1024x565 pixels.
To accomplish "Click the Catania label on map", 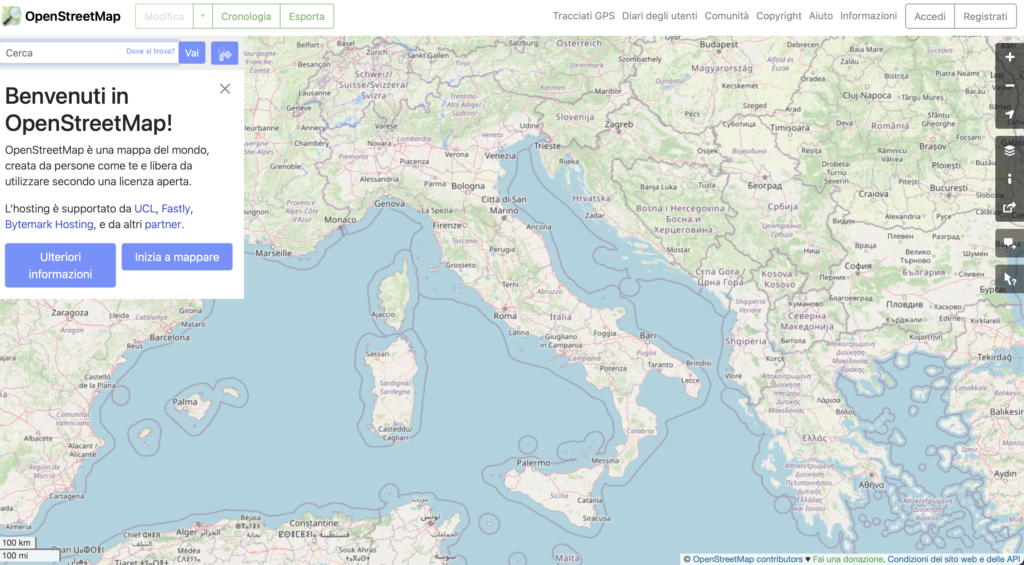I will 590,500.
